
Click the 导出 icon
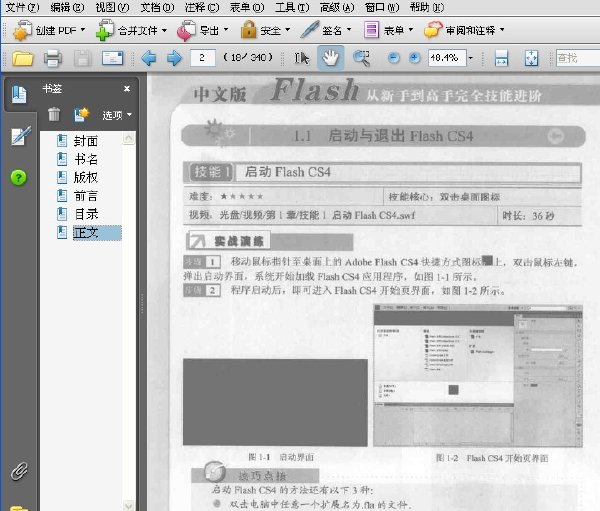186,31
